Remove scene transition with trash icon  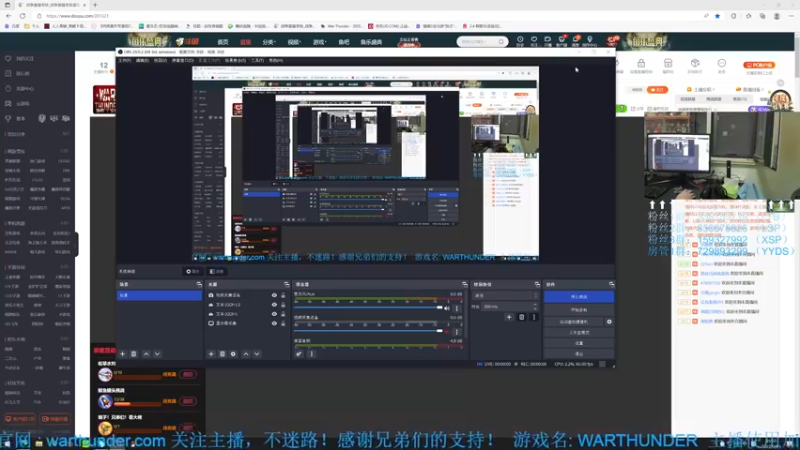coord(521,317)
